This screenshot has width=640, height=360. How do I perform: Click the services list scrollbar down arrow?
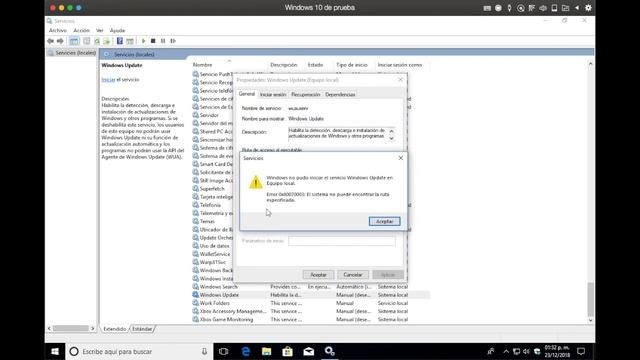click(x=590, y=320)
